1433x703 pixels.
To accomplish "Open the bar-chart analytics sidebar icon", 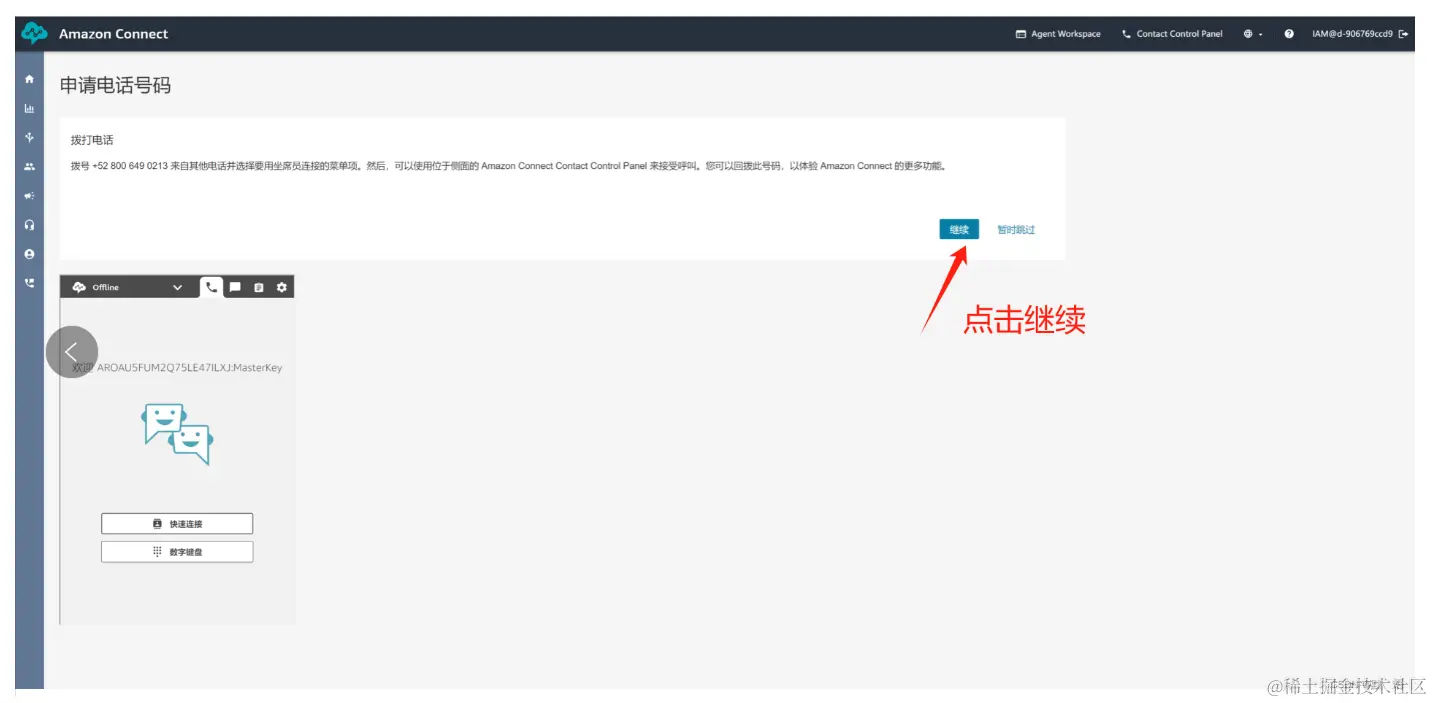I will pos(29,108).
